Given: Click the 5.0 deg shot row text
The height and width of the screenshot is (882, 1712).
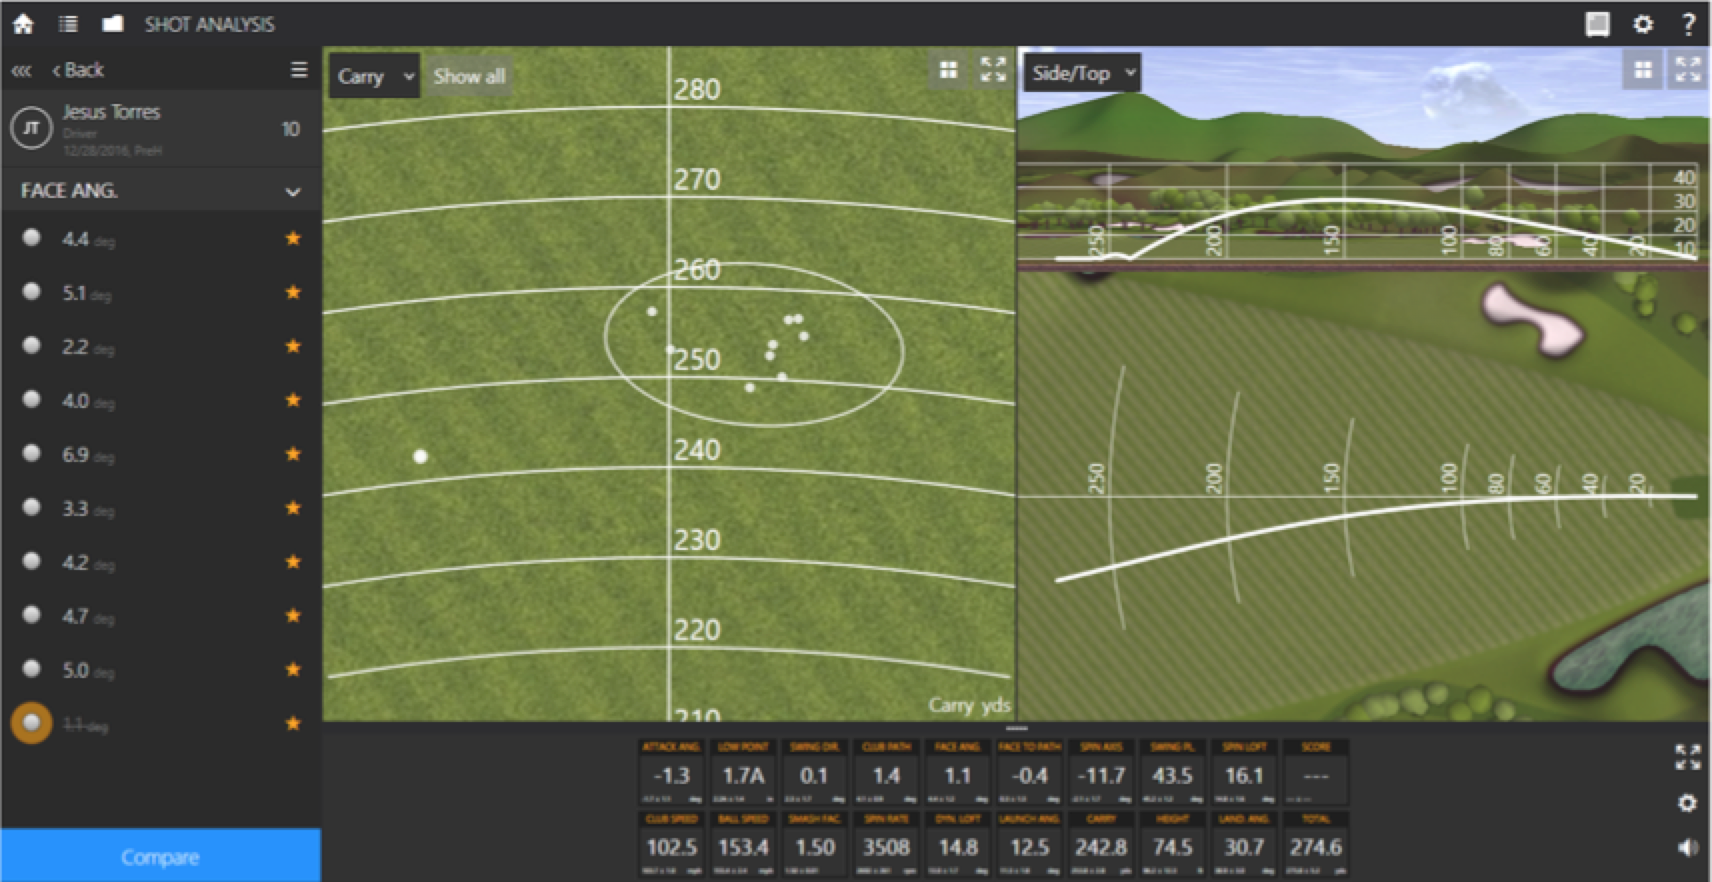Looking at the screenshot, I should (x=88, y=670).
